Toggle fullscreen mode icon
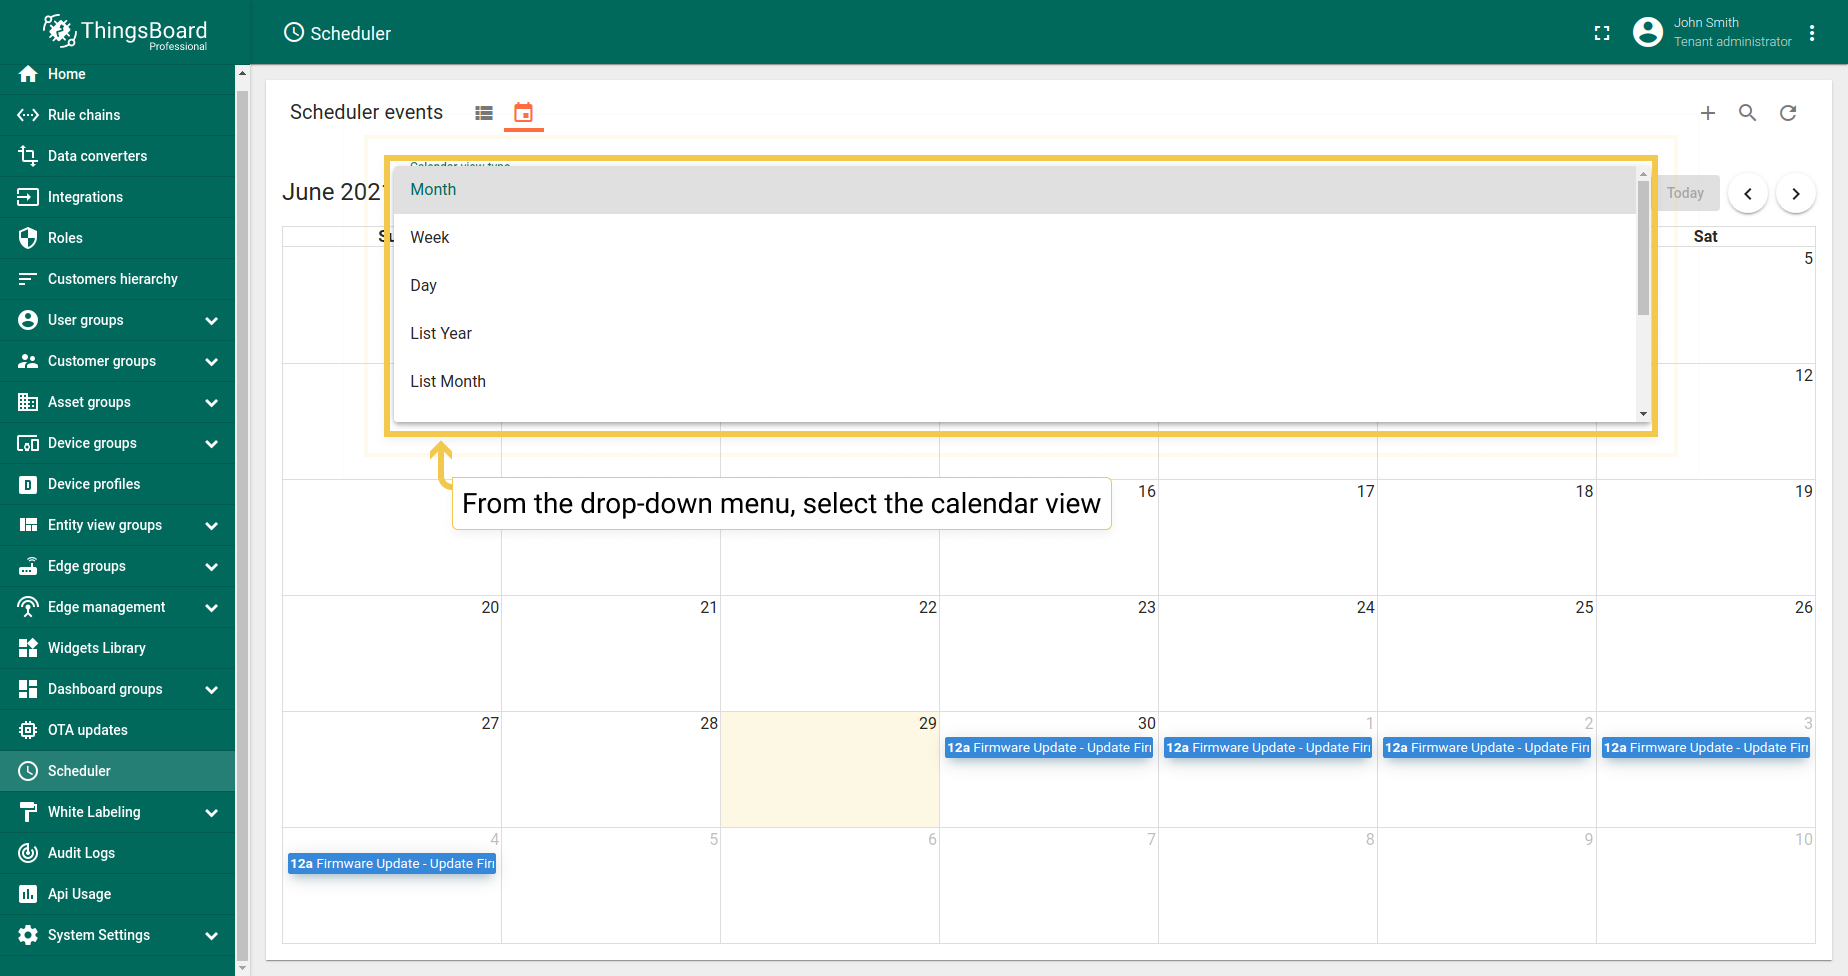The width and height of the screenshot is (1848, 976). pos(1602,33)
